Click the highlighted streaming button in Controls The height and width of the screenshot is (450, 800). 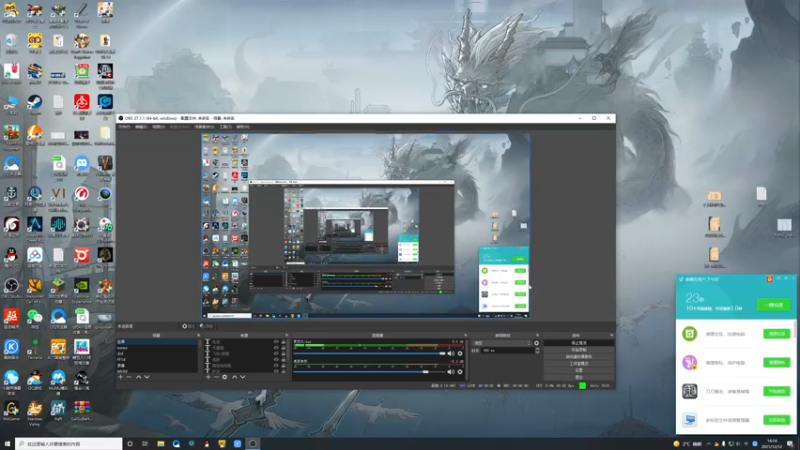pyautogui.click(x=579, y=343)
